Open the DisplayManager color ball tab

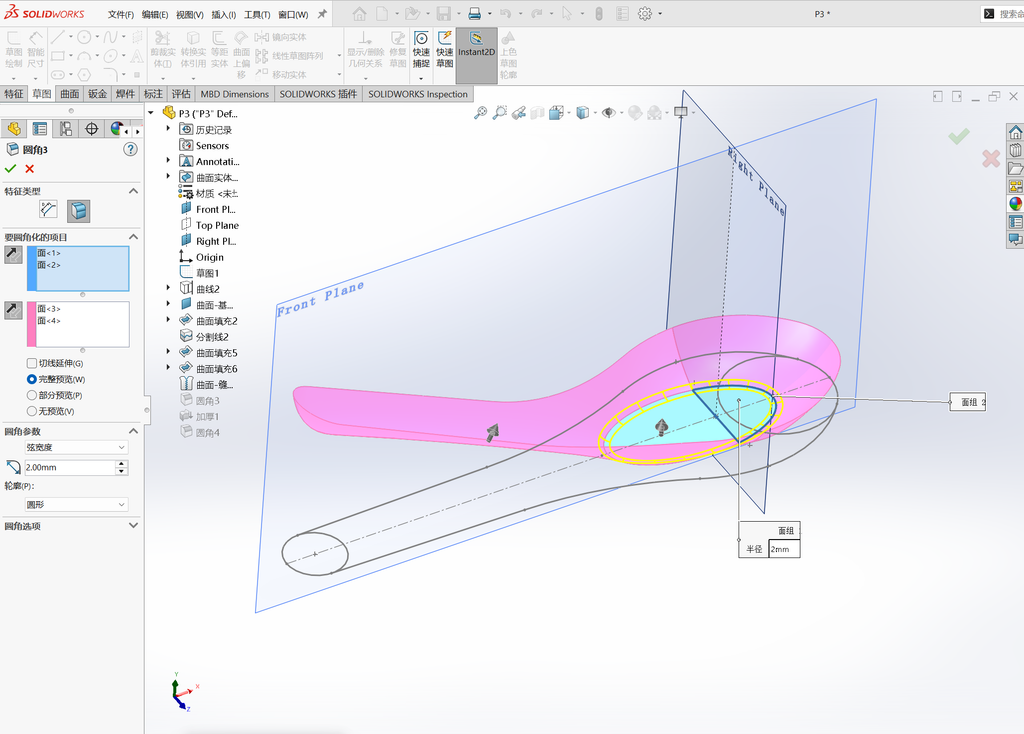116,129
